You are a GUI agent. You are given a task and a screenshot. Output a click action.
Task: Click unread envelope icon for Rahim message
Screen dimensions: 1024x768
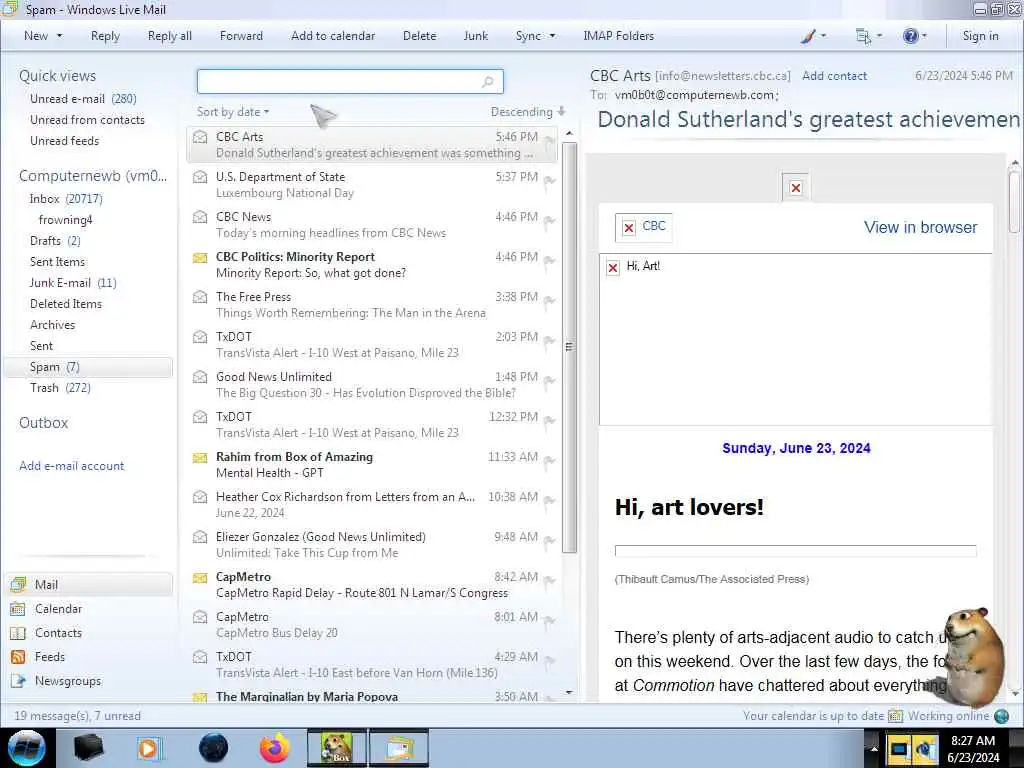[200, 457]
